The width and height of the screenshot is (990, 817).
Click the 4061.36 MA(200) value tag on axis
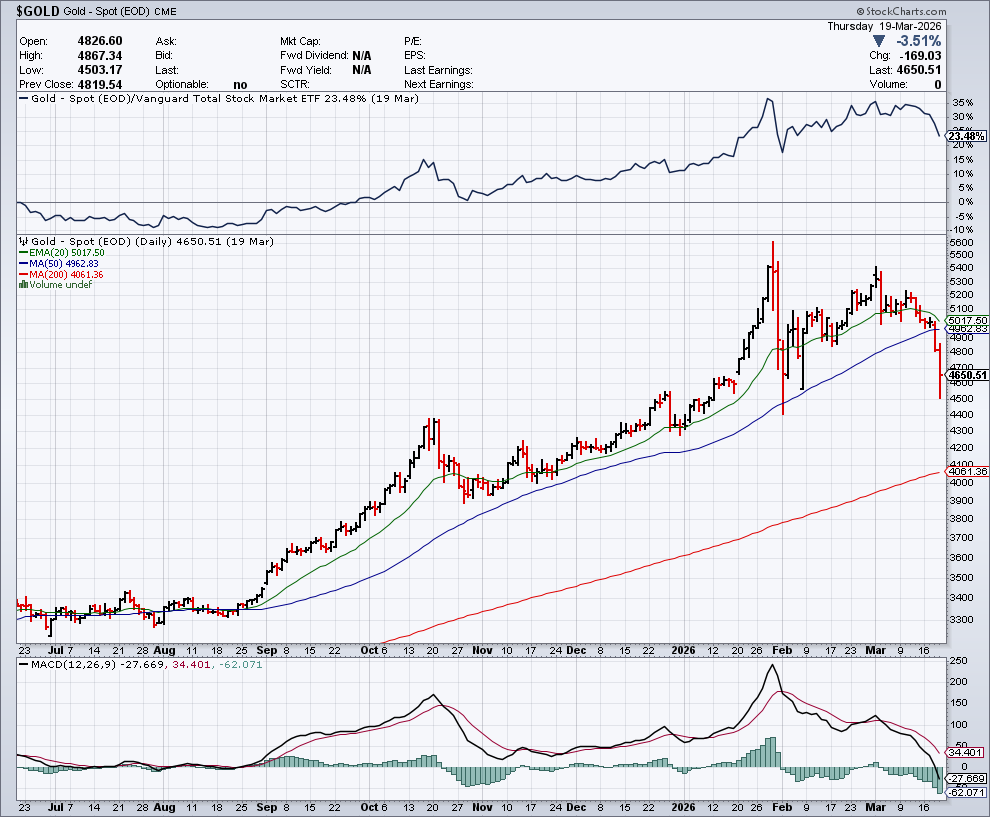tap(968, 471)
